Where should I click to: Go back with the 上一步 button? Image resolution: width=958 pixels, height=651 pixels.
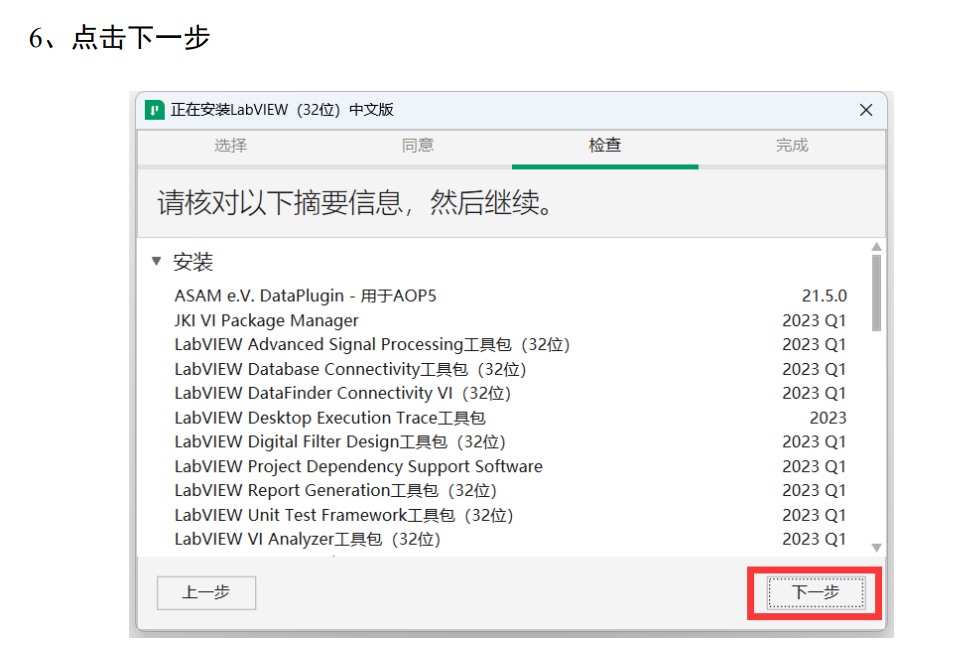(207, 592)
